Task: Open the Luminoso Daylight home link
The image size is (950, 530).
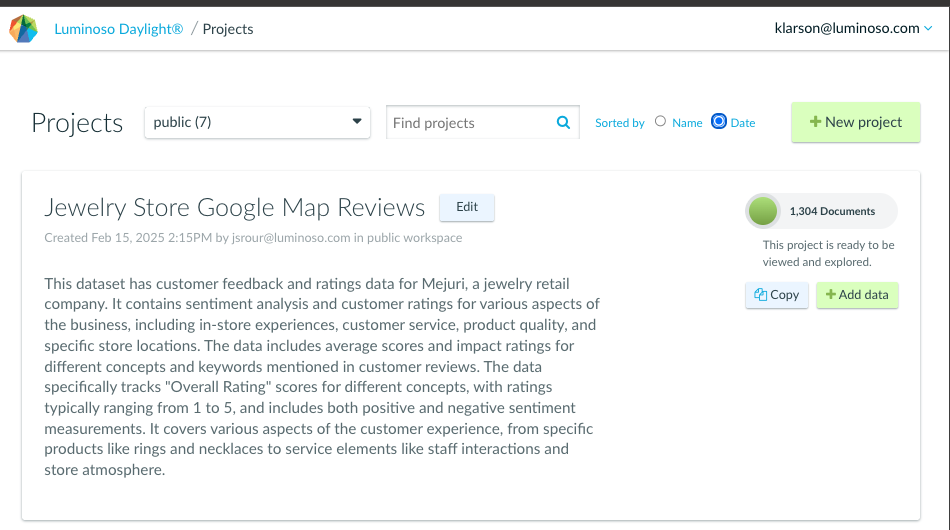Action: tap(119, 29)
